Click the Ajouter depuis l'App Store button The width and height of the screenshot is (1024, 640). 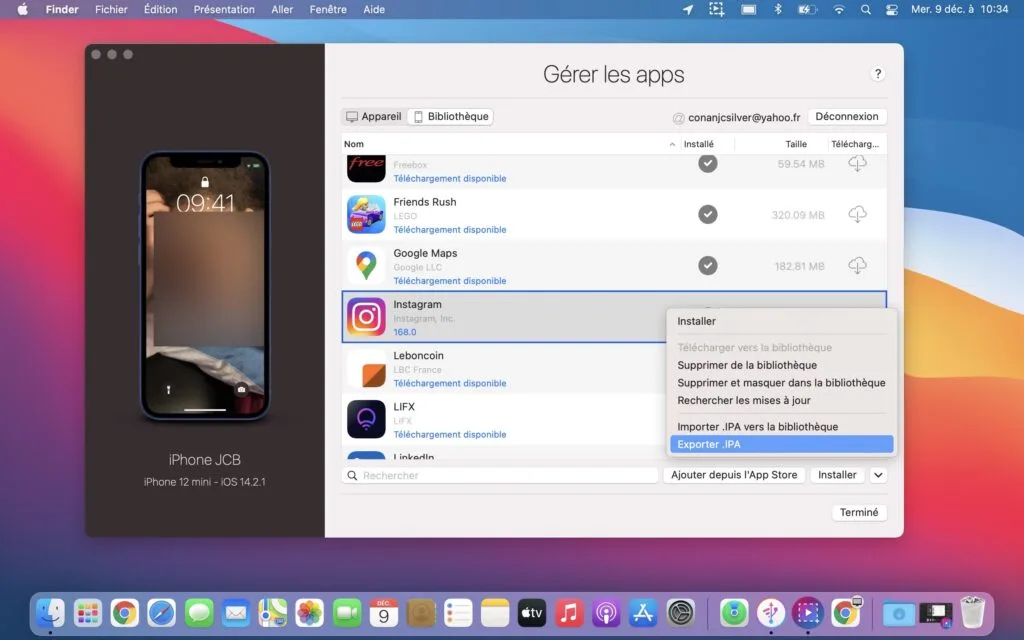[734, 475]
